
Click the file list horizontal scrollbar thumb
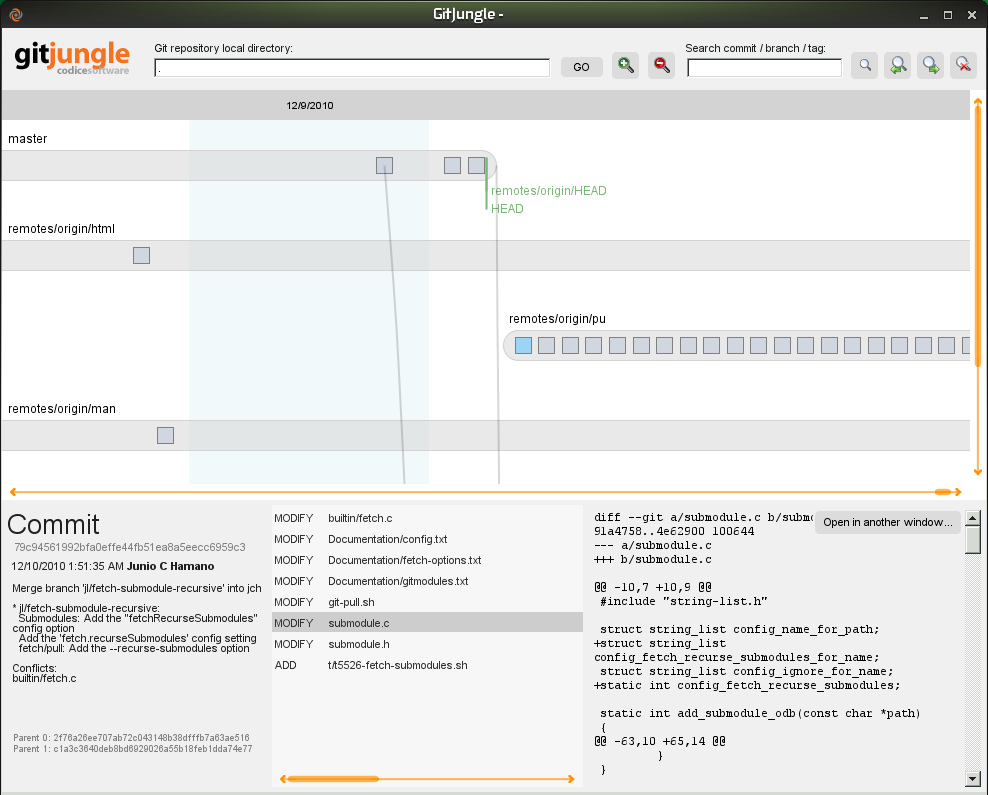[333, 779]
